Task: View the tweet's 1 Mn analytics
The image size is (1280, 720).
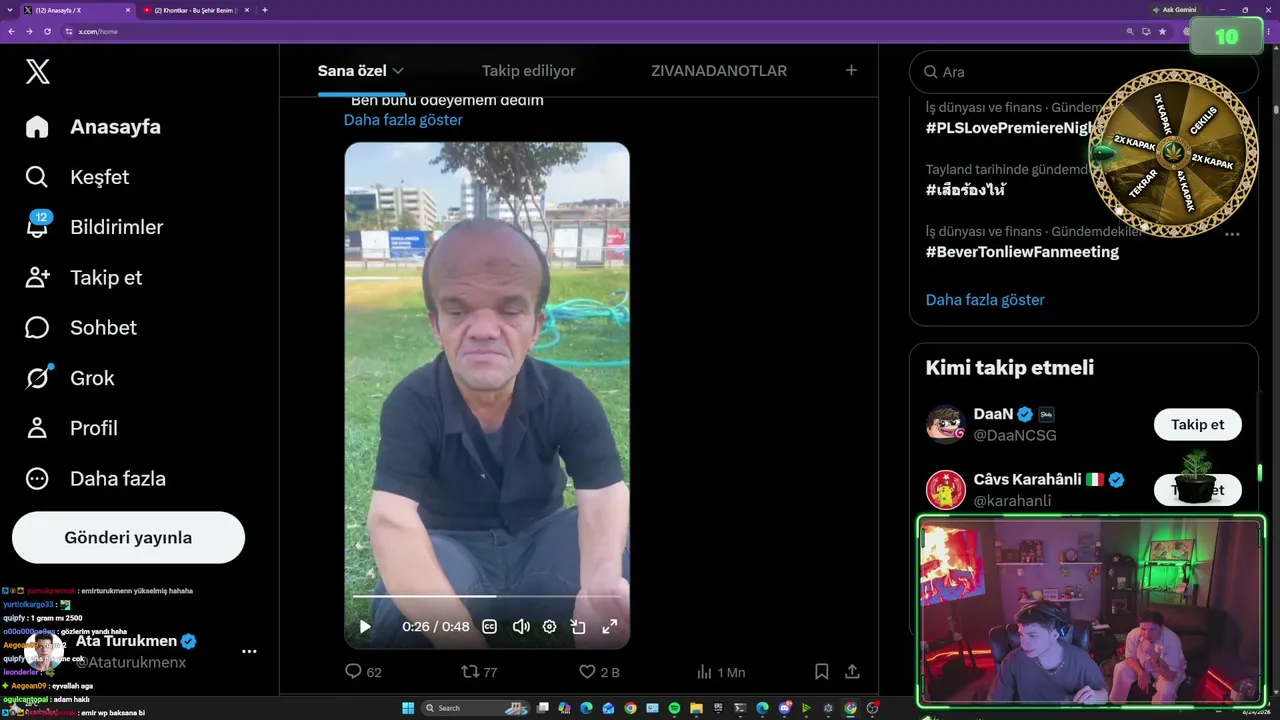Action: coord(720,672)
